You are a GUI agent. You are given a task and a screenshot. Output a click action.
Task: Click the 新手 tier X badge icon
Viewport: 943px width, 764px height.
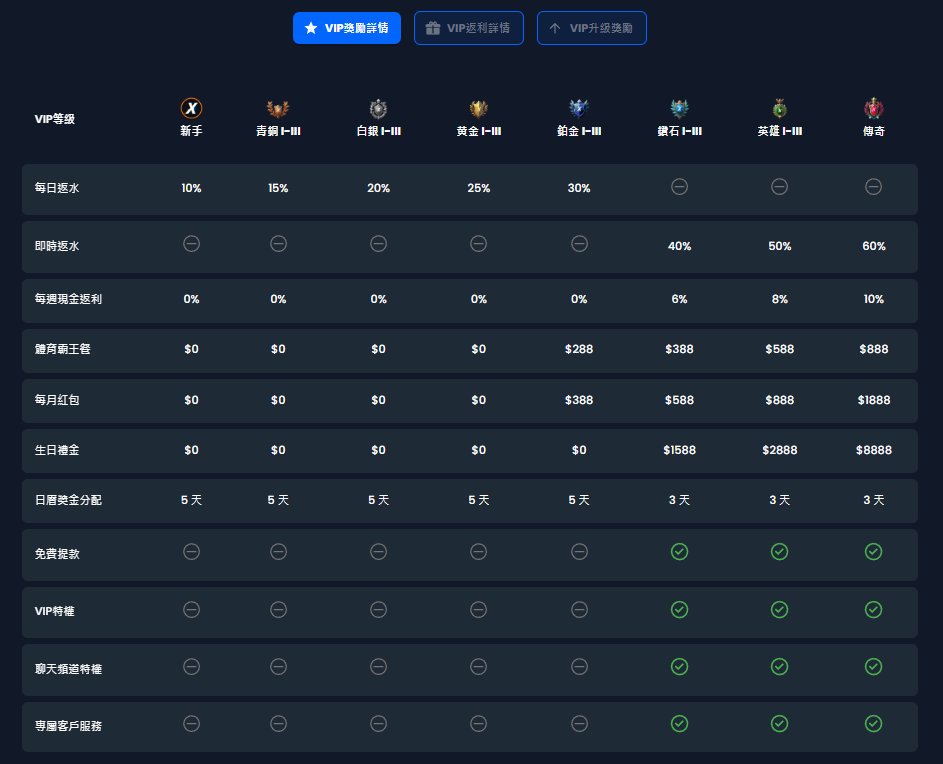coord(191,108)
